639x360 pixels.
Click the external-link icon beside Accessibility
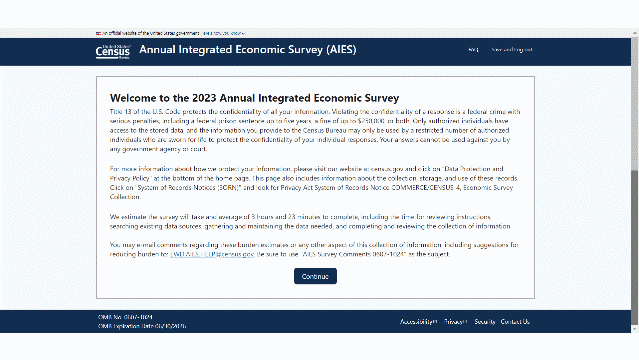tap(435, 322)
